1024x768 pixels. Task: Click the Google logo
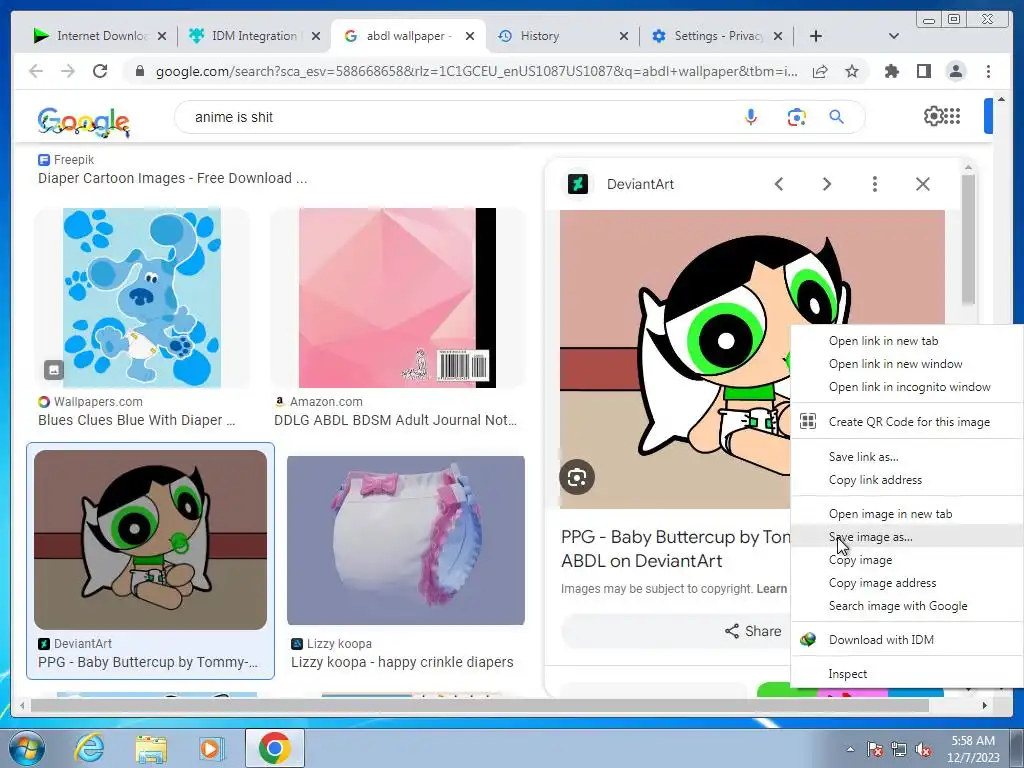84,121
